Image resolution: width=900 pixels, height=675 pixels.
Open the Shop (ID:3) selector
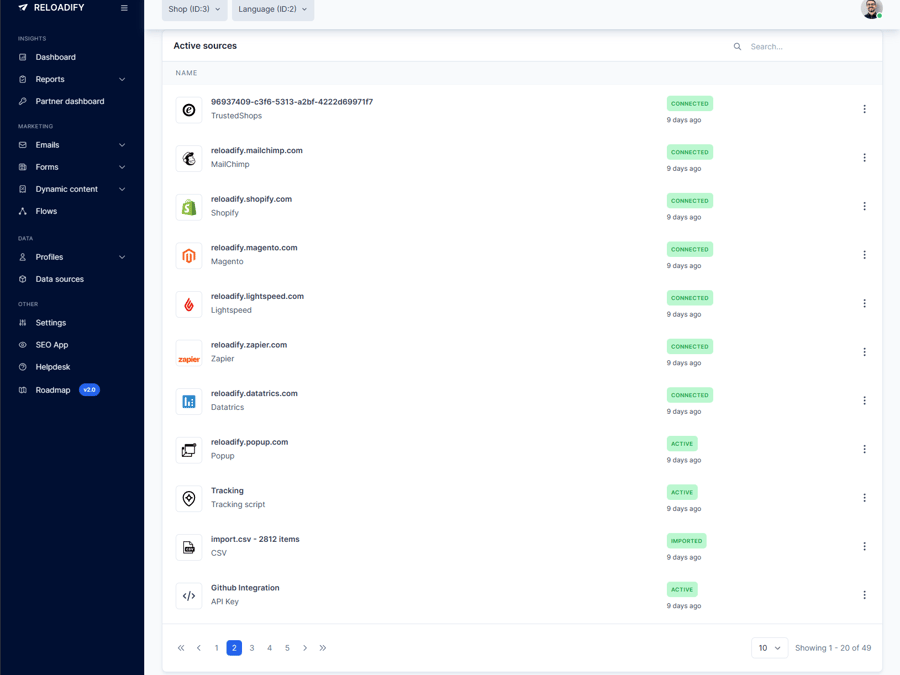[x=193, y=9]
